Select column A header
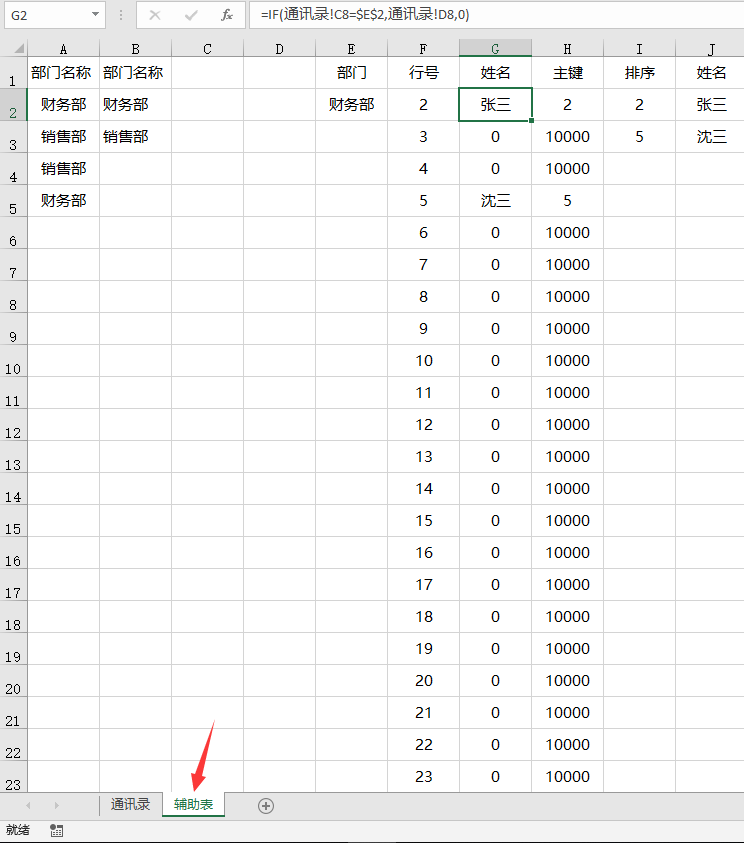Viewport: 744px width, 843px height. (x=63, y=49)
